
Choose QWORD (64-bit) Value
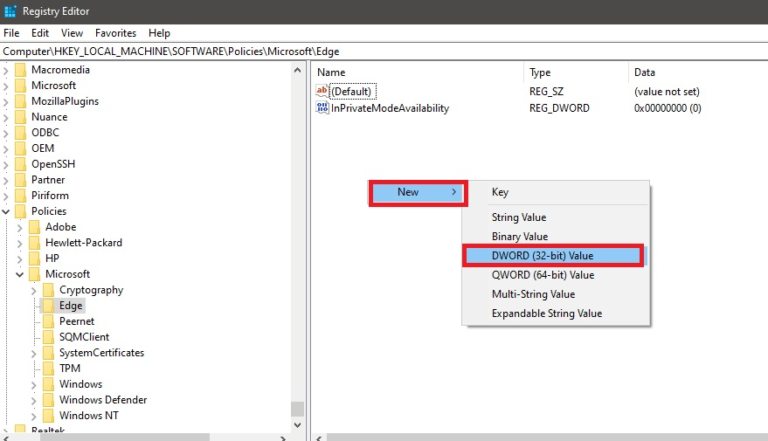click(555, 275)
